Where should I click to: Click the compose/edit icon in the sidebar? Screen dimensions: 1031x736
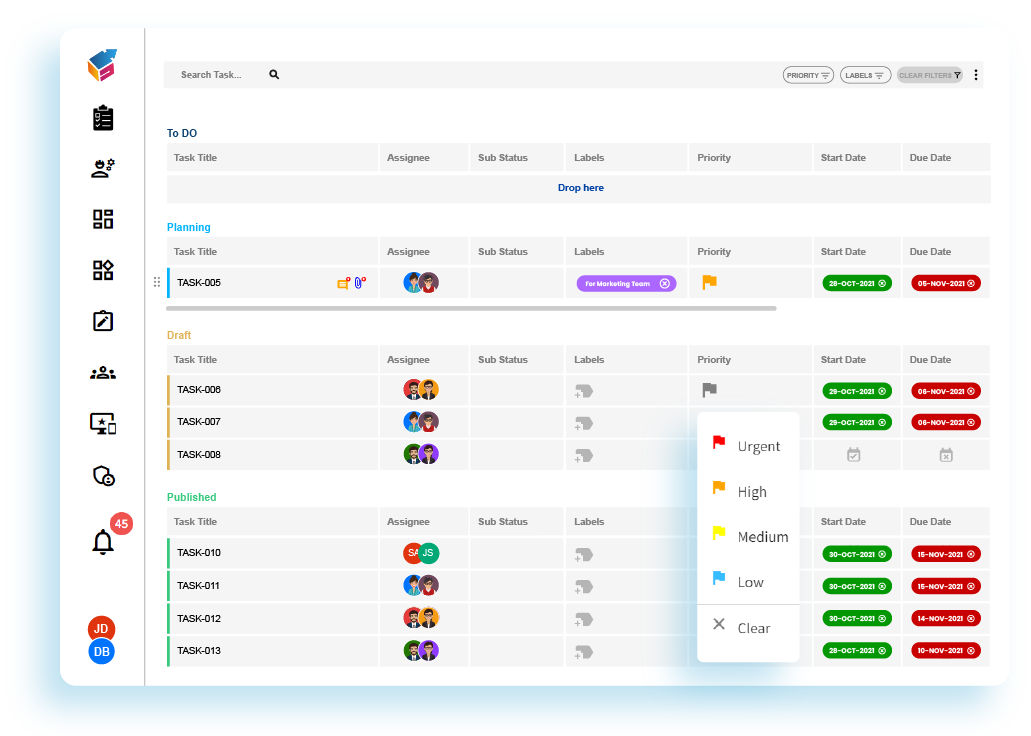pos(102,320)
